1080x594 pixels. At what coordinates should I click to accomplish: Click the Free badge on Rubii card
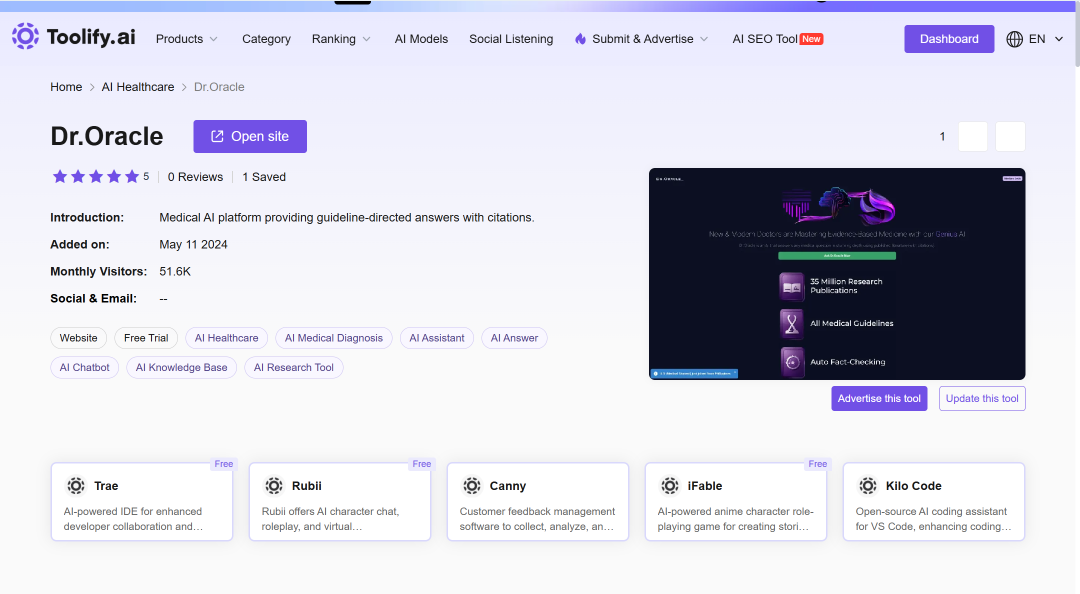(422, 464)
